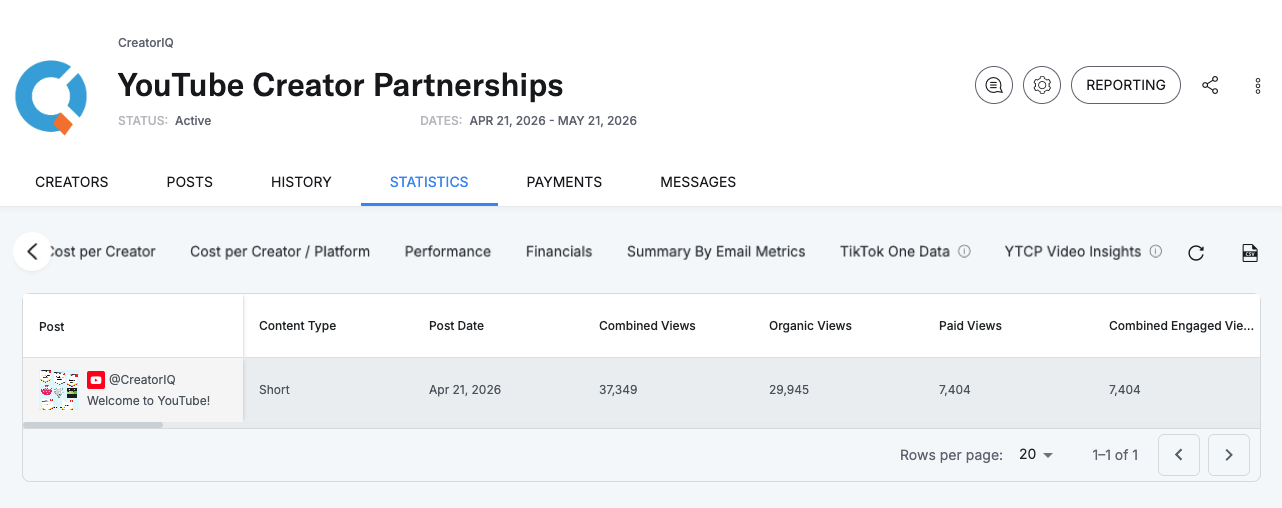Click the 29,945 organic views value
Image resolution: width=1282 pixels, height=508 pixels.
789,390
